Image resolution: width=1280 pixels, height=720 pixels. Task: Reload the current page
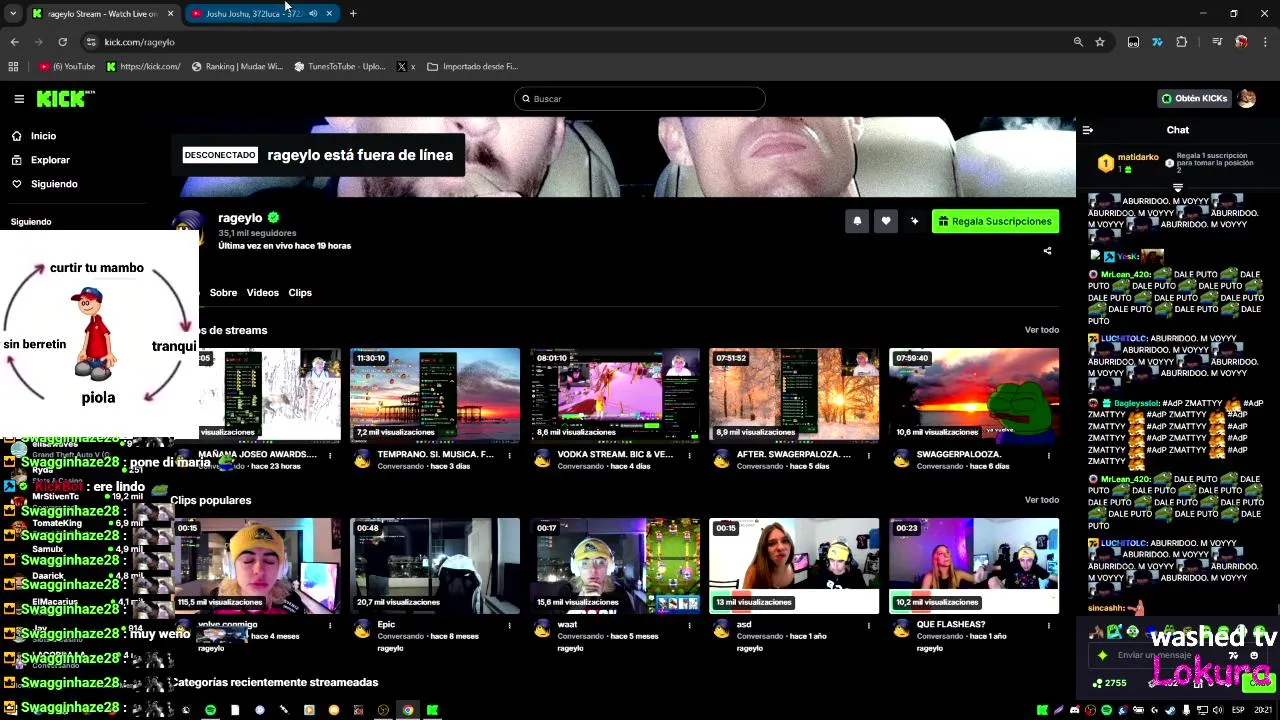pos(62,42)
